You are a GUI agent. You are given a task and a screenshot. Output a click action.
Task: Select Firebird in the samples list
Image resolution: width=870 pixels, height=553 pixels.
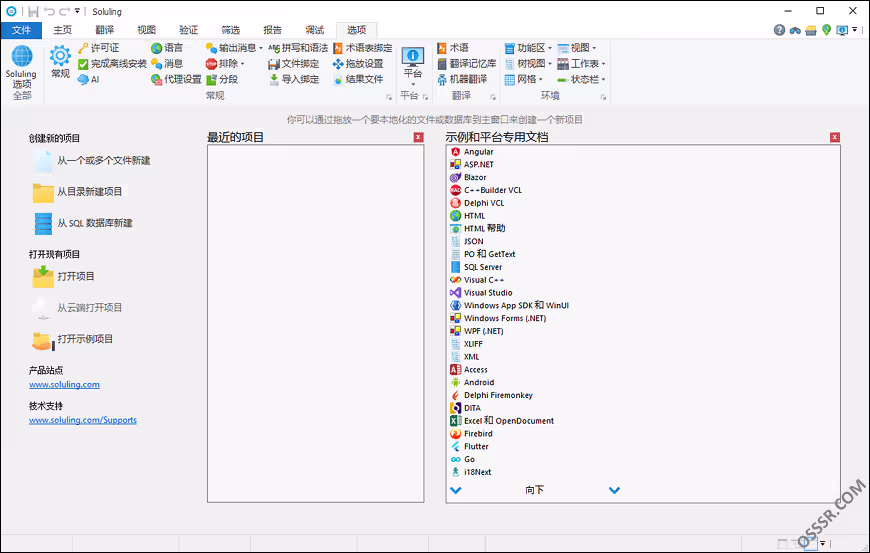[x=471, y=434]
